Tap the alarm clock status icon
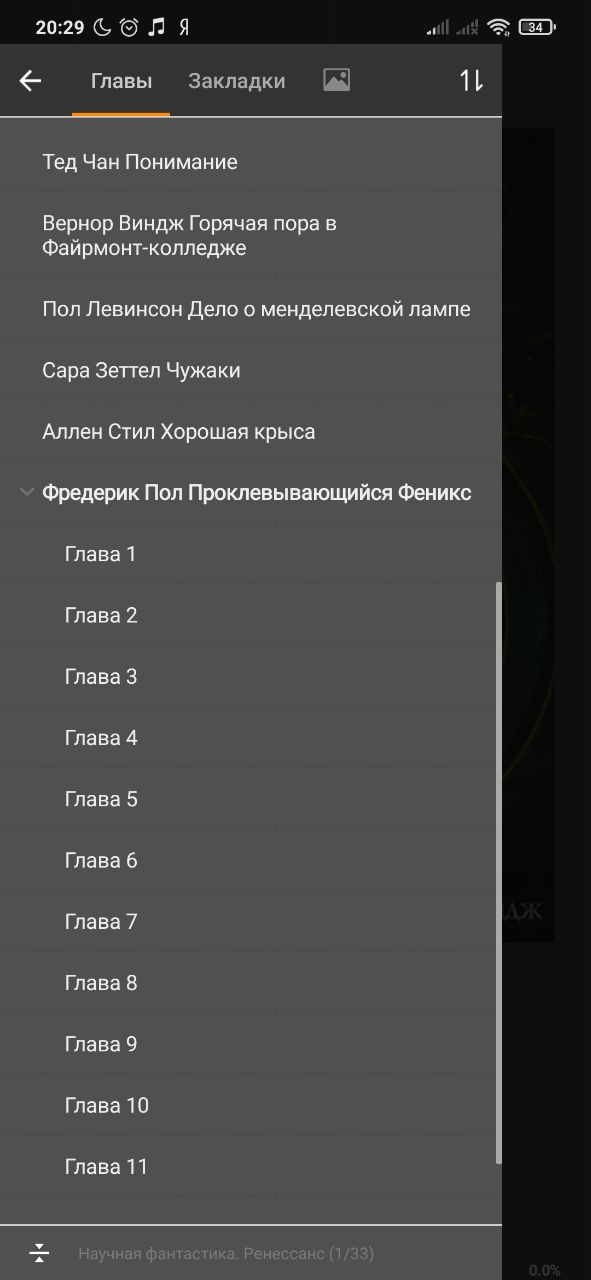 click(x=128, y=28)
